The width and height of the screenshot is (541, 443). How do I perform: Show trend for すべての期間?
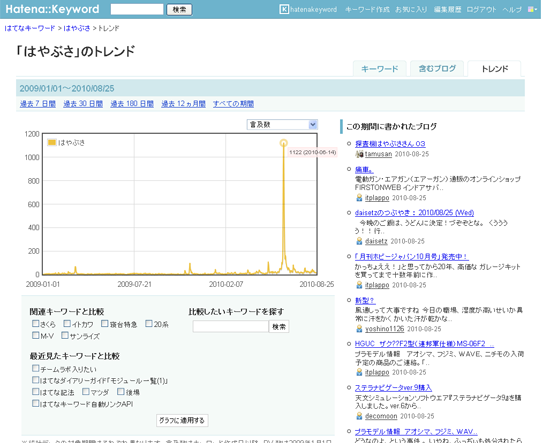click(x=233, y=104)
